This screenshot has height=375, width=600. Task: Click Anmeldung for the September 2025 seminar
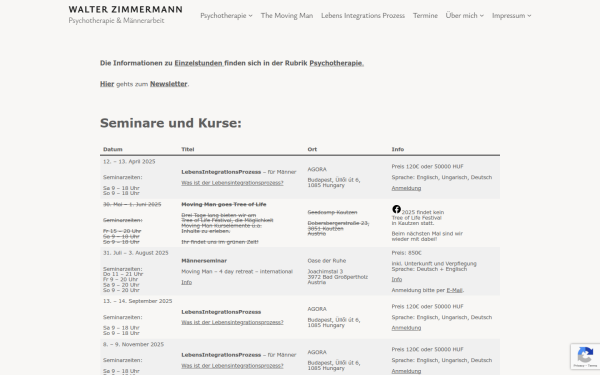(x=406, y=328)
